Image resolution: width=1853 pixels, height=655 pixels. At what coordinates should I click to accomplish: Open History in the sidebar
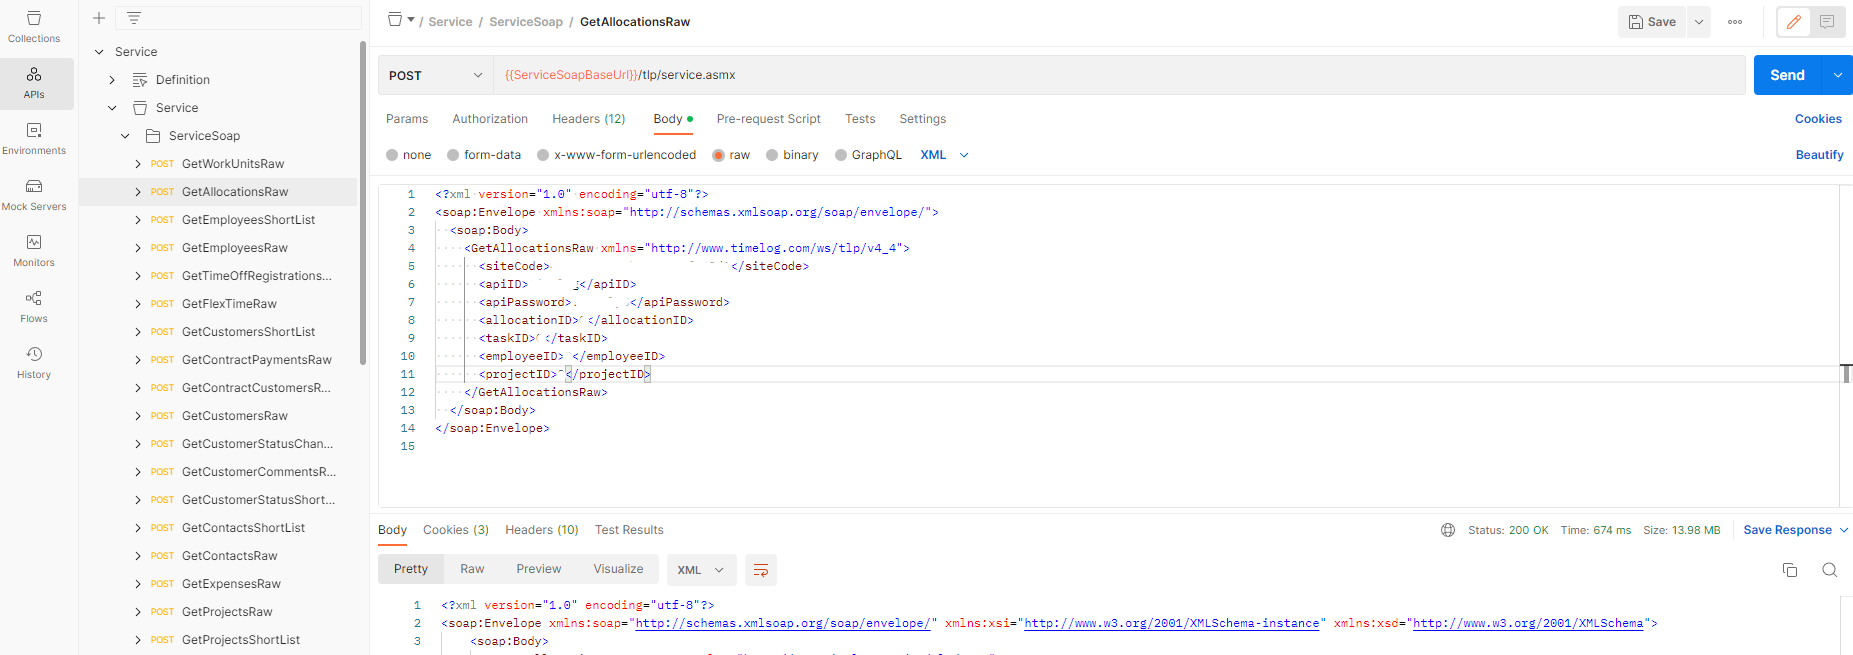(x=34, y=362)
